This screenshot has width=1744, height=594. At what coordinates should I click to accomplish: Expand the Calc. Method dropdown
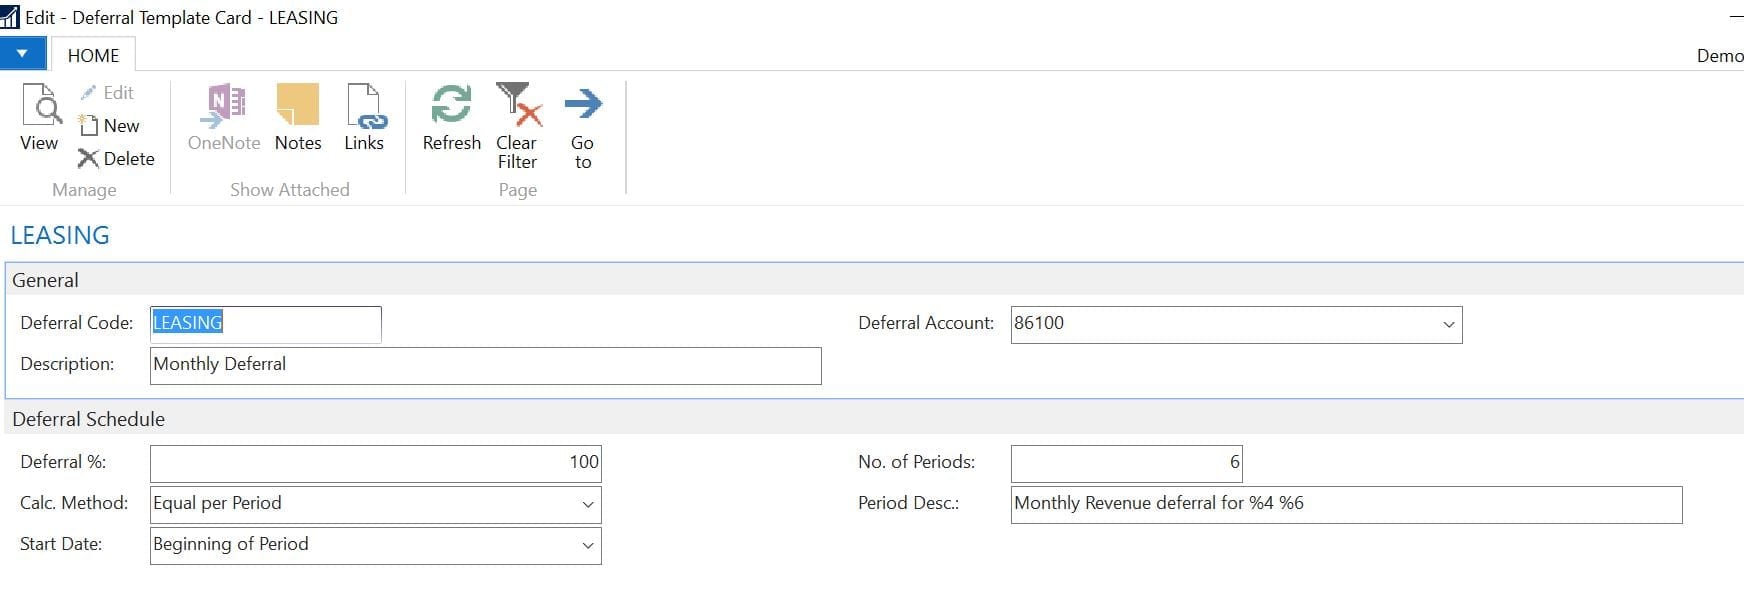[x=588, y=505]
